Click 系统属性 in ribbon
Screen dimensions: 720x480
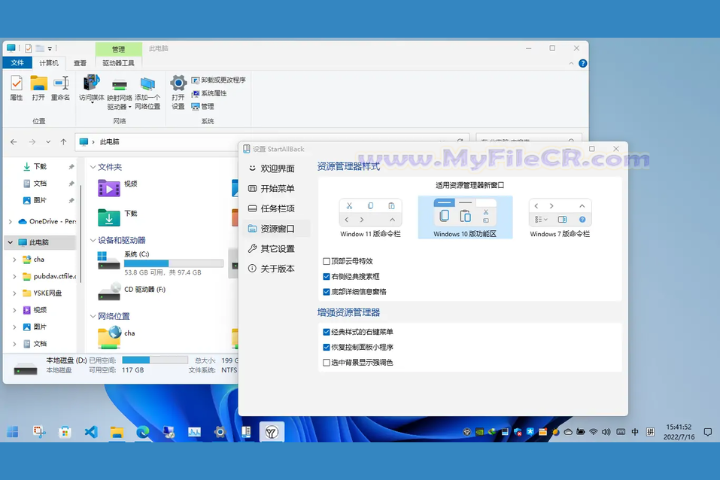tap(209, 93)
